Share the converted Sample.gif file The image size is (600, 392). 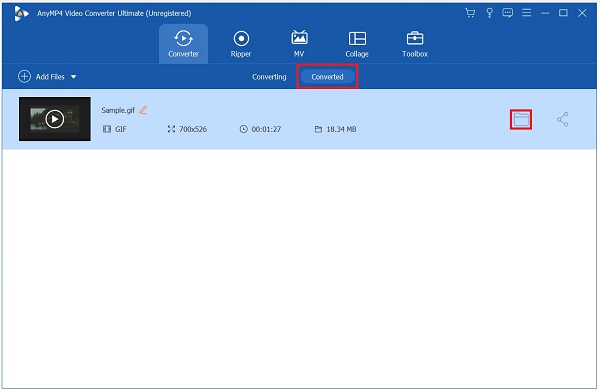coord(562,119)
